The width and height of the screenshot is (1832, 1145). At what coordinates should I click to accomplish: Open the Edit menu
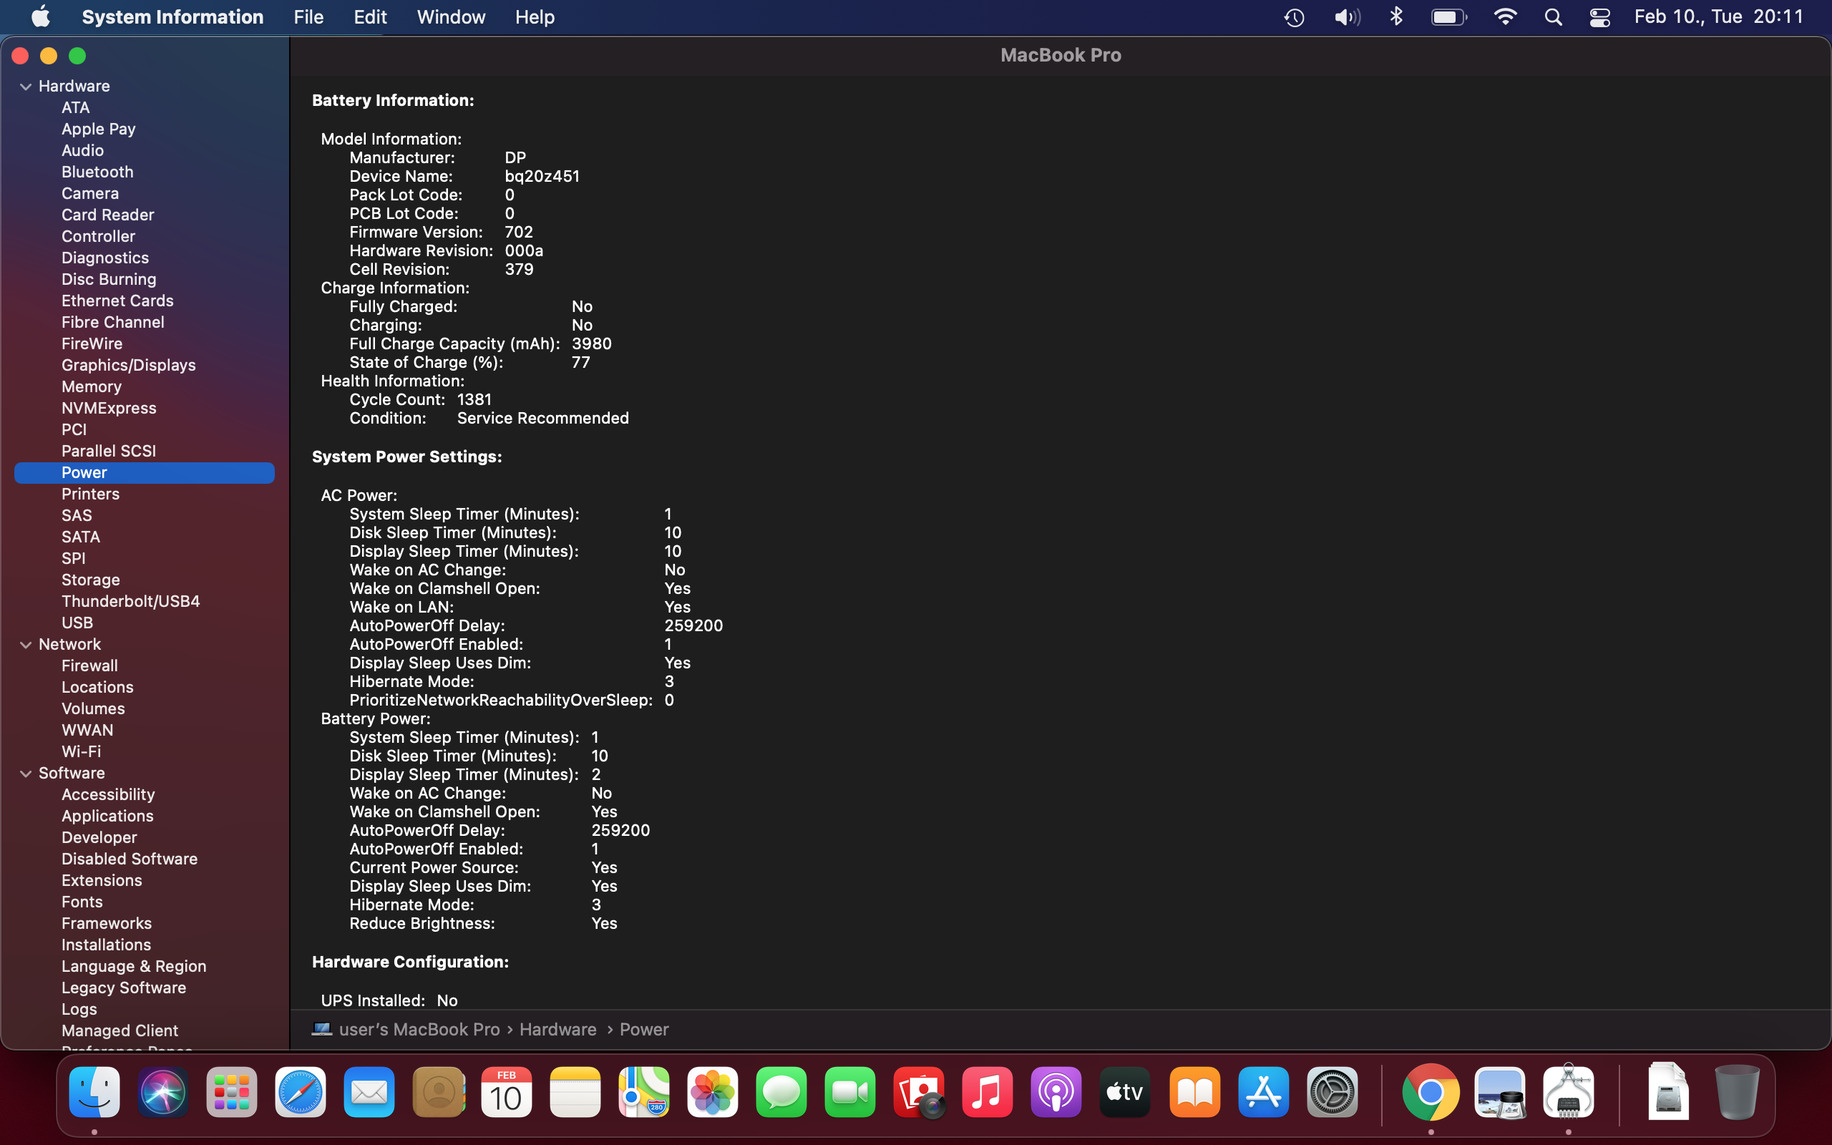(370, 17)
